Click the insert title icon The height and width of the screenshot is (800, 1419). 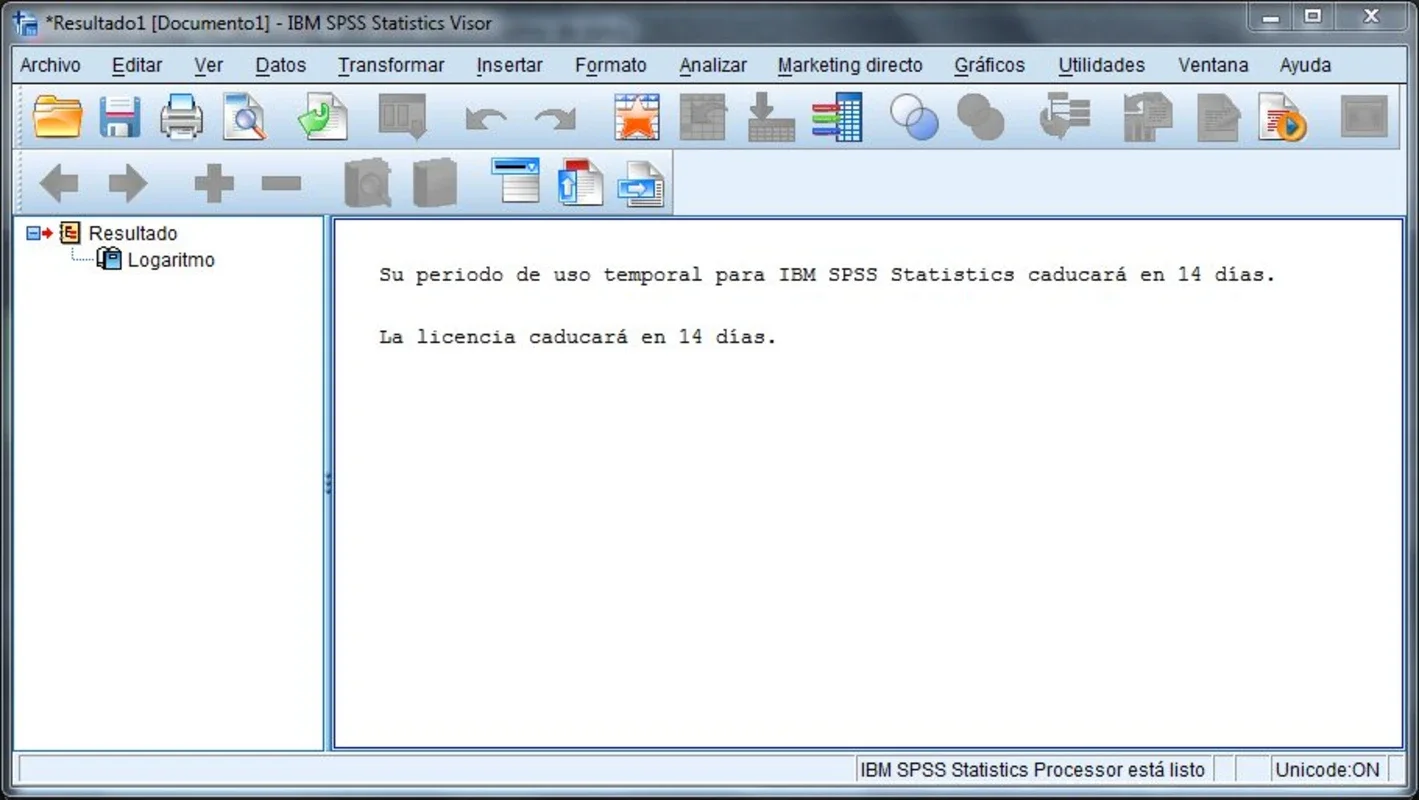pyautogui.click(x=580, y=182)
